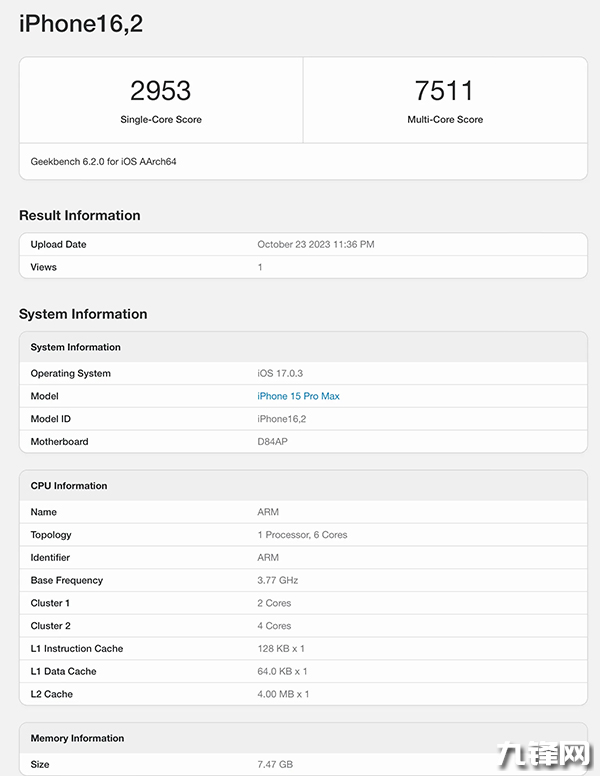Click the Views row in Result Information

click(44, 267)
